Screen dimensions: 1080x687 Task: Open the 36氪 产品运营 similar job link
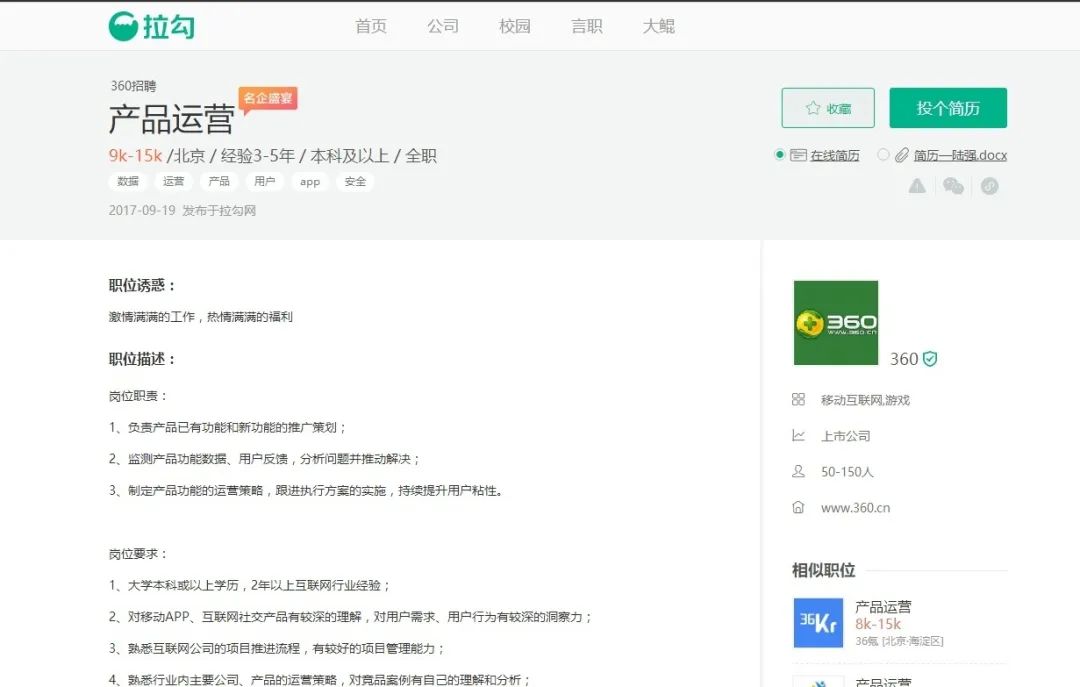[883, 607]
